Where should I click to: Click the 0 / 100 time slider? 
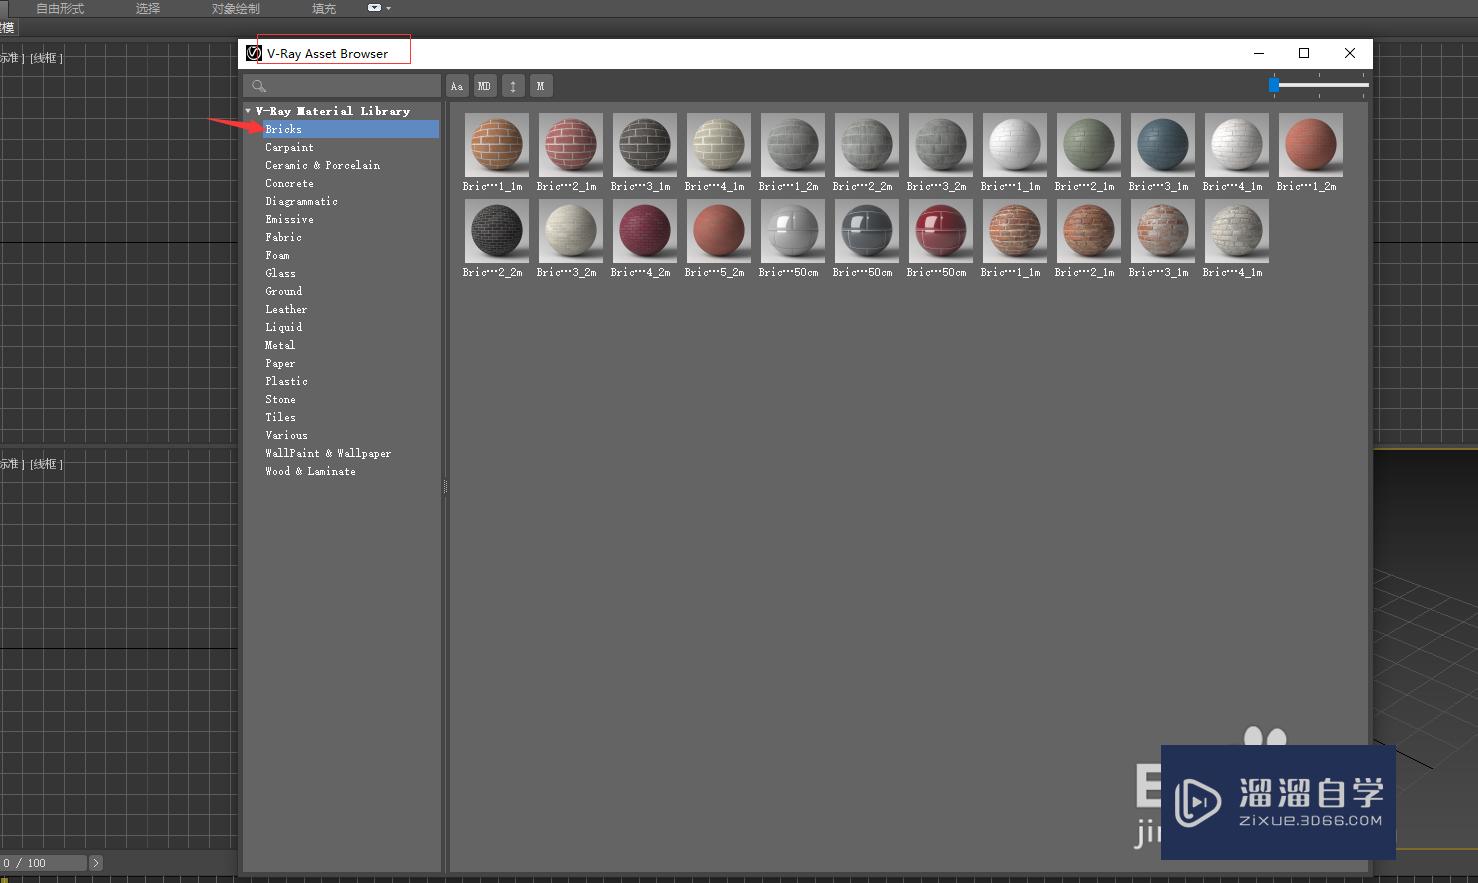(x=44, y=863)
